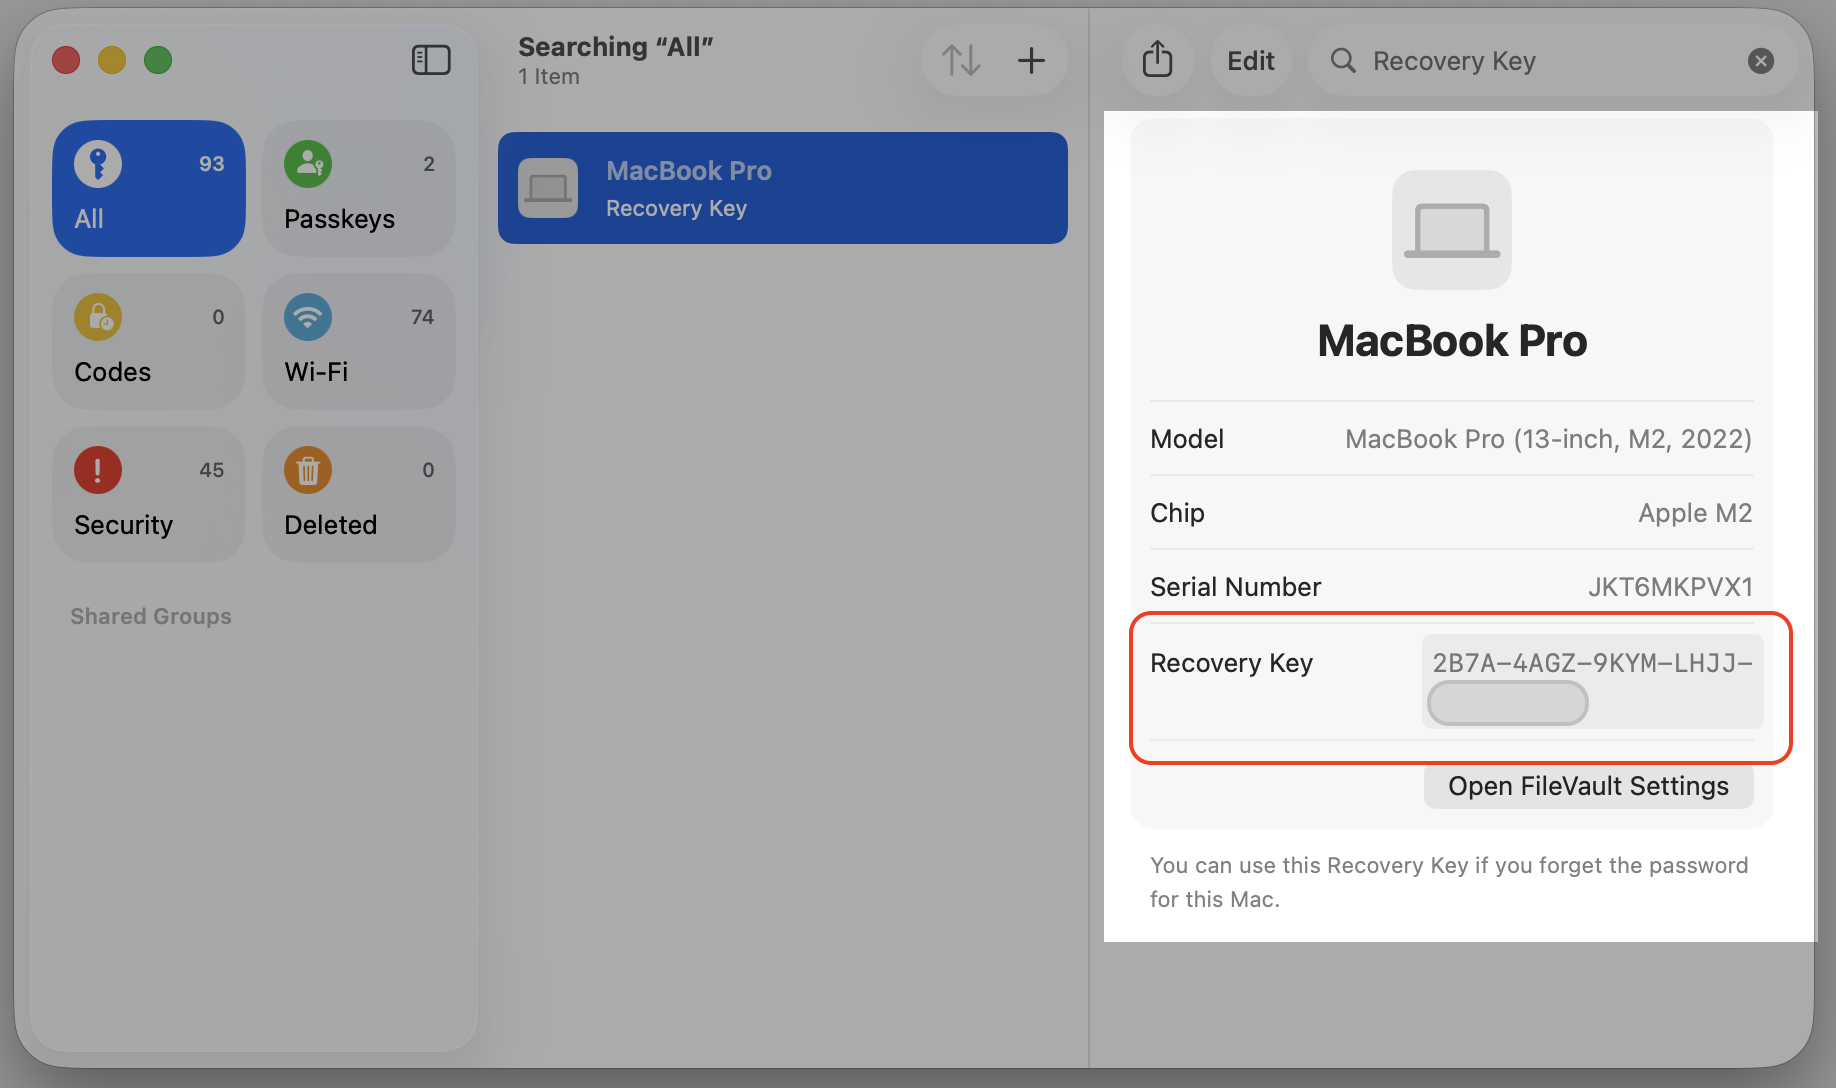Click the red exclamation Security icon
Viewport: 1836px width, 1088px height.
98,470
